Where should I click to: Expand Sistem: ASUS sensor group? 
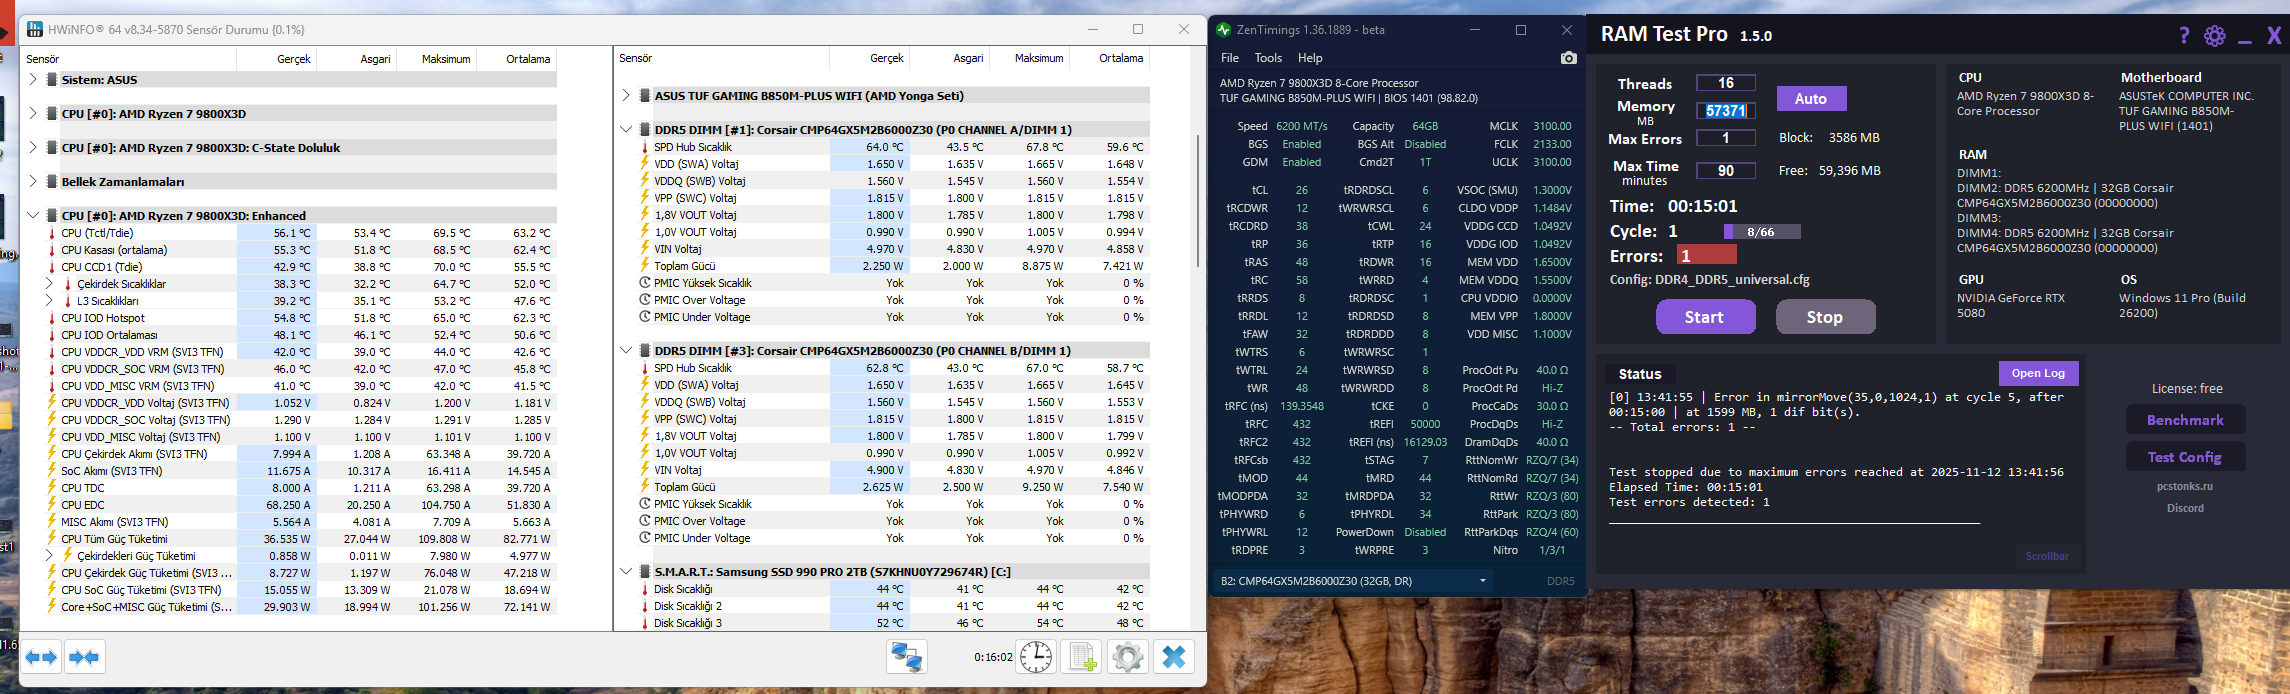coord(33,79)
